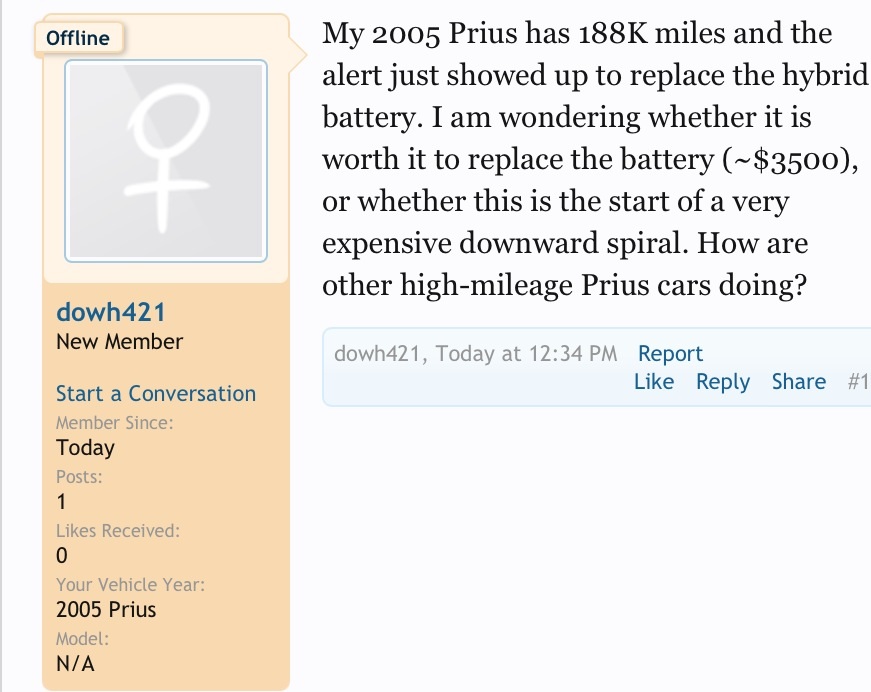Click the 2005 Prius vehicle year value
Image resolution: width=871 pixels, height=692 pixels.
pos(106,609)
